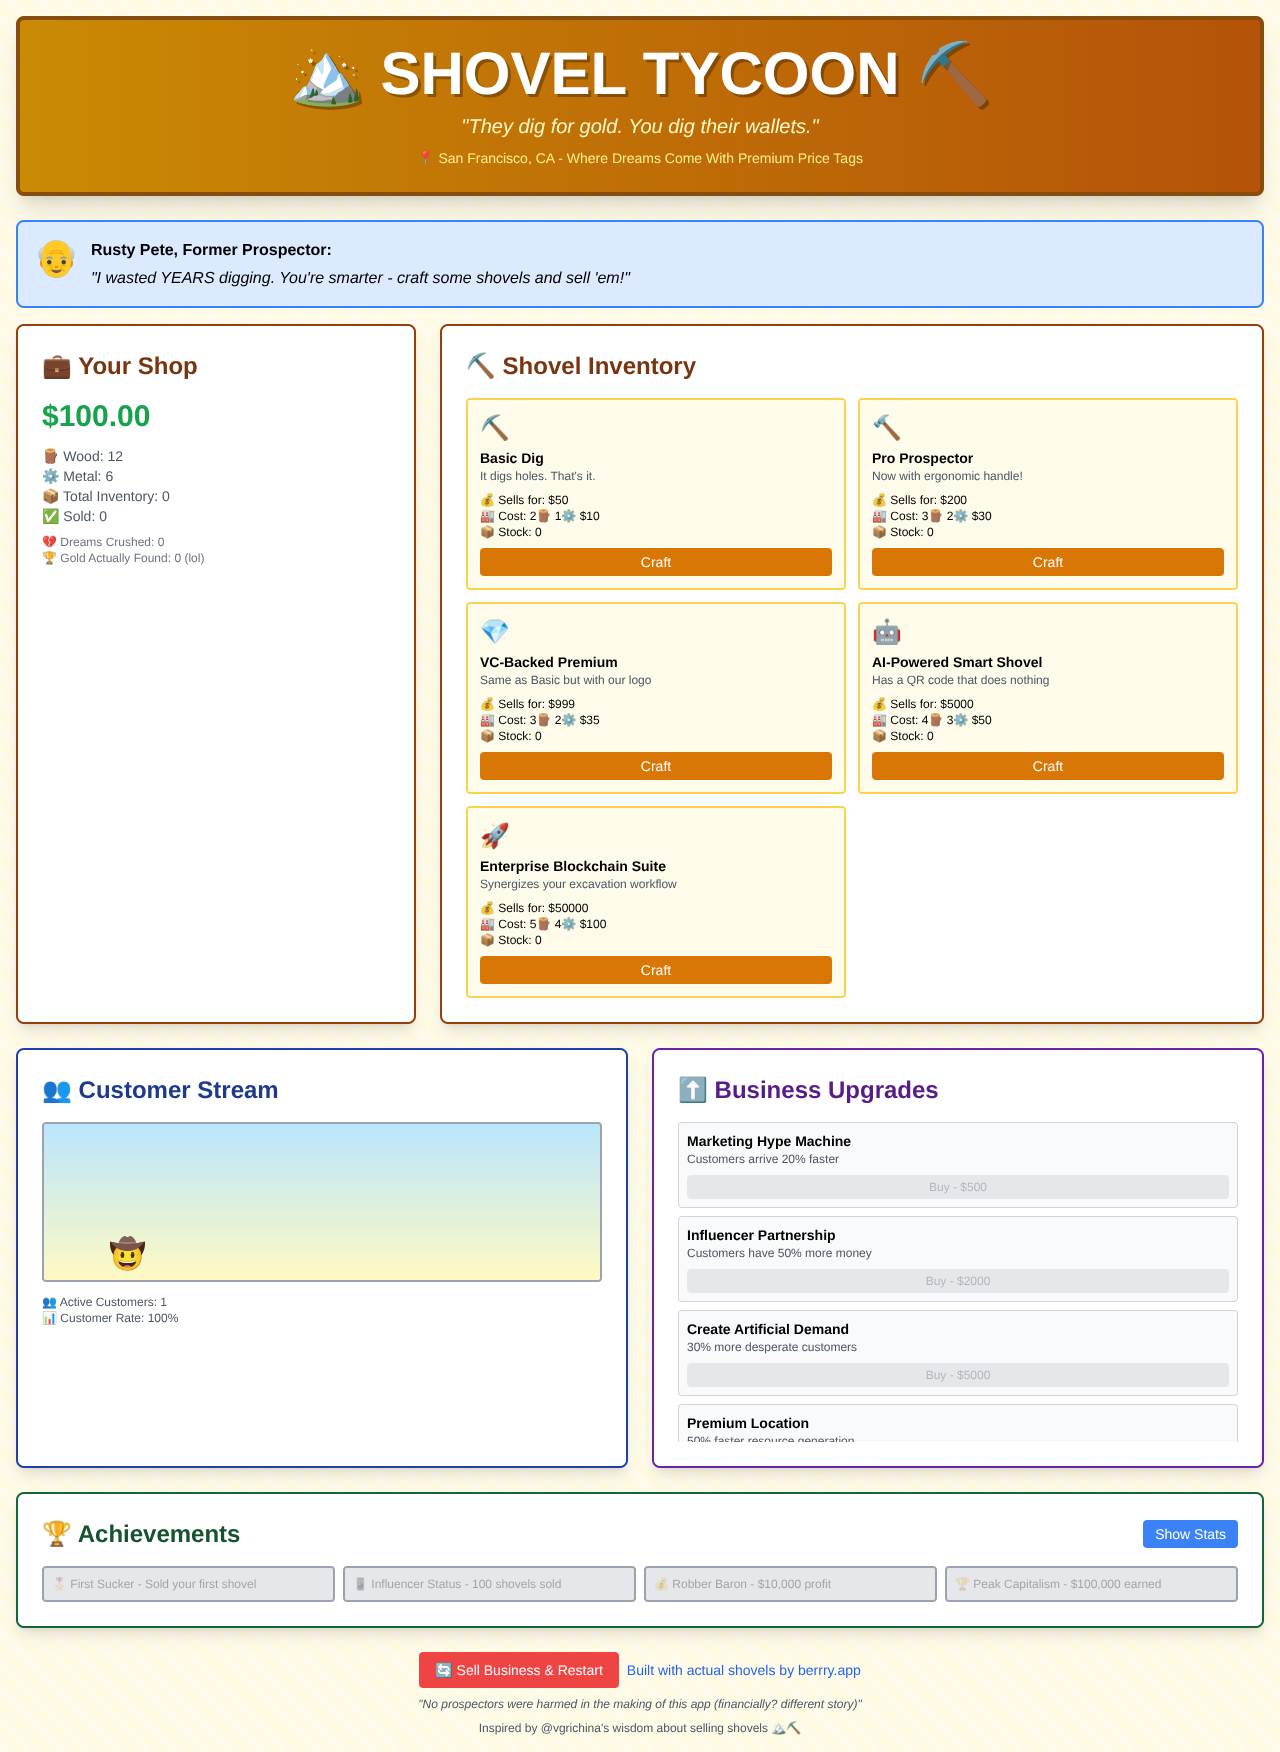Image resolution: width=1280 pixels, height=1752 pixels.
Task: Click the cowboy customer in Customer Stream
Action: (128, 1253)
